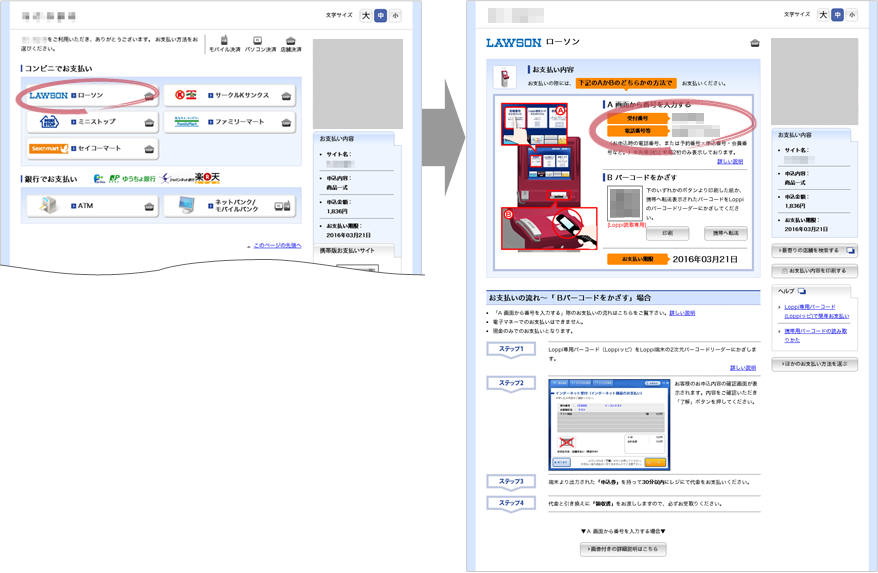Image resolution: width=878 pixels, height=573 pixels.
Task: Click 画像付きの詳細説明はこちら button
Action: point(623,549)
